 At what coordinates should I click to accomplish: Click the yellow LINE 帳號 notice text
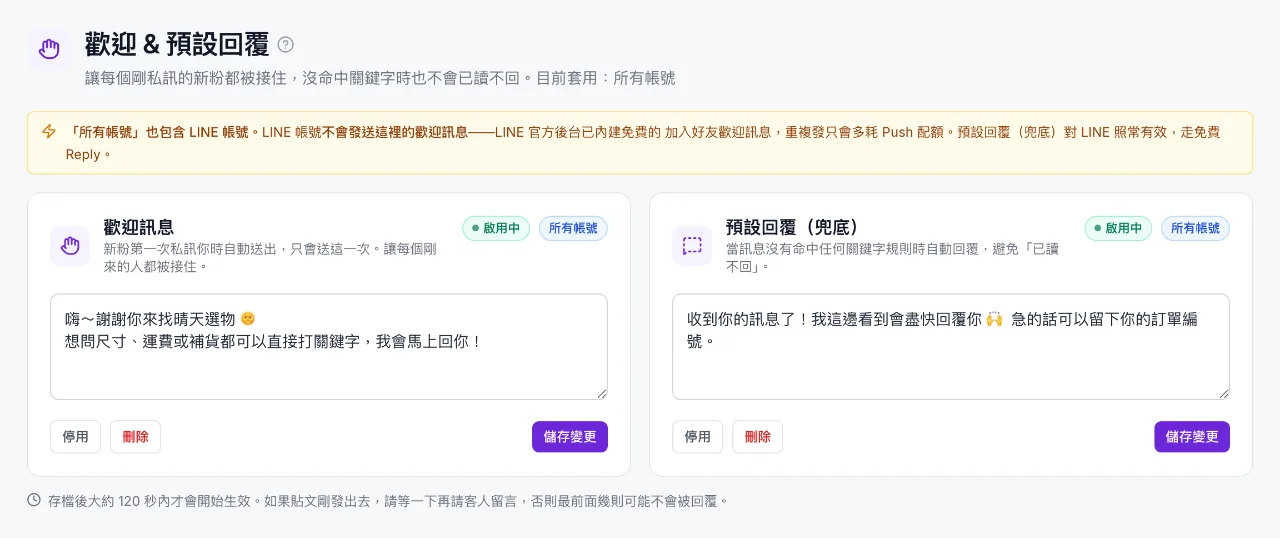click(645, 143)
